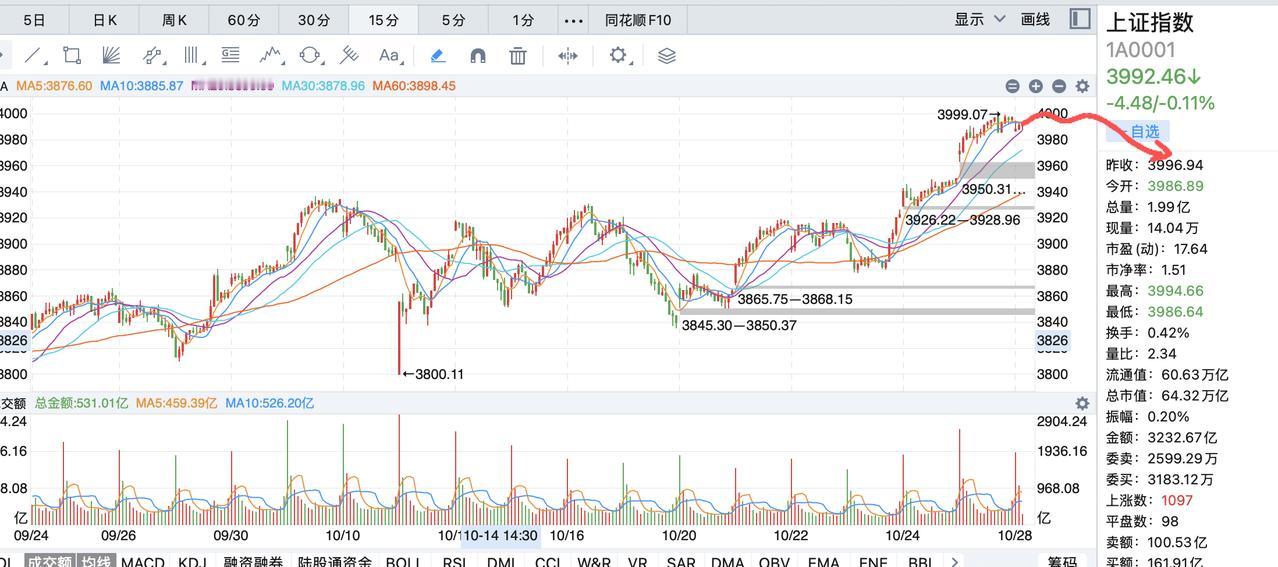Select the BOLL indicator
Image resolution: width=1278 pixels, height=567 pixels.
coord(402,562)
